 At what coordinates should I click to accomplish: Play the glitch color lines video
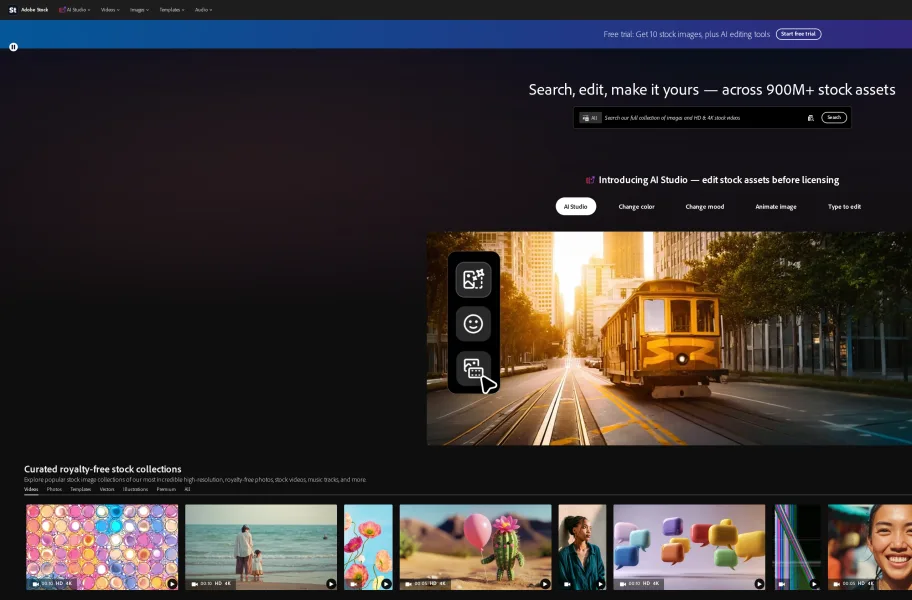click(x=814, y=584)
